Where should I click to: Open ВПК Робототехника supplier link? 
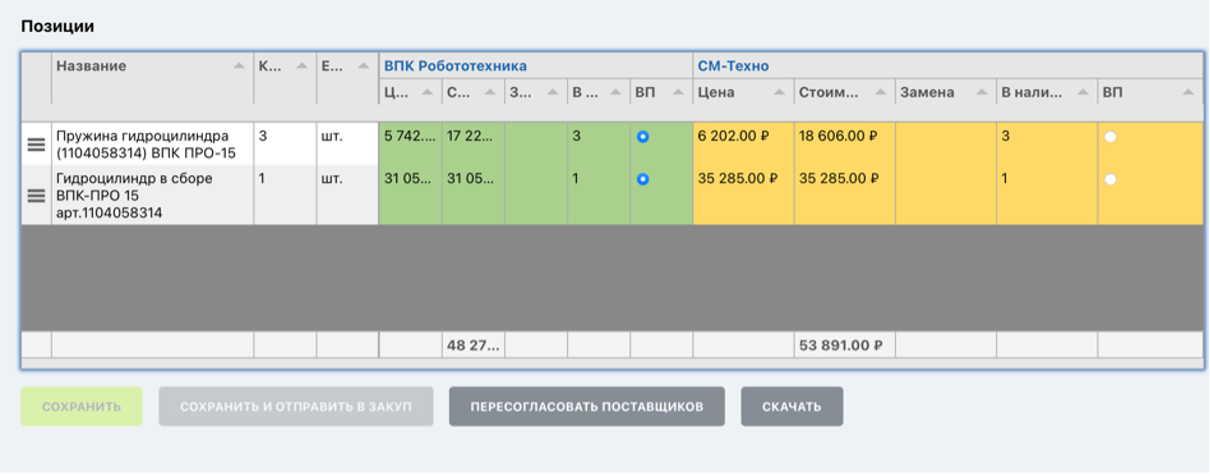click(455, 66)
